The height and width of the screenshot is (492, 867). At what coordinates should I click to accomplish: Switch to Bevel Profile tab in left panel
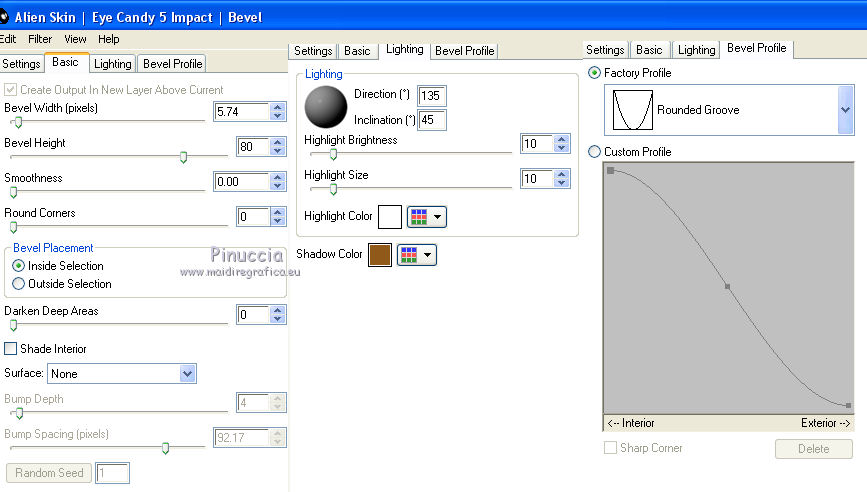coord(173,64)
